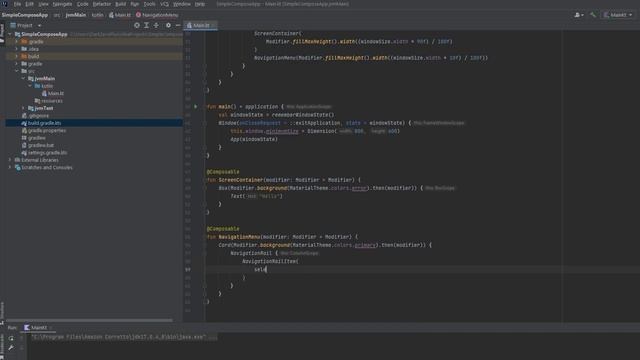Expand the jvmTest folder
Screen dimensions: 640x360
click(x=23, y=108)
